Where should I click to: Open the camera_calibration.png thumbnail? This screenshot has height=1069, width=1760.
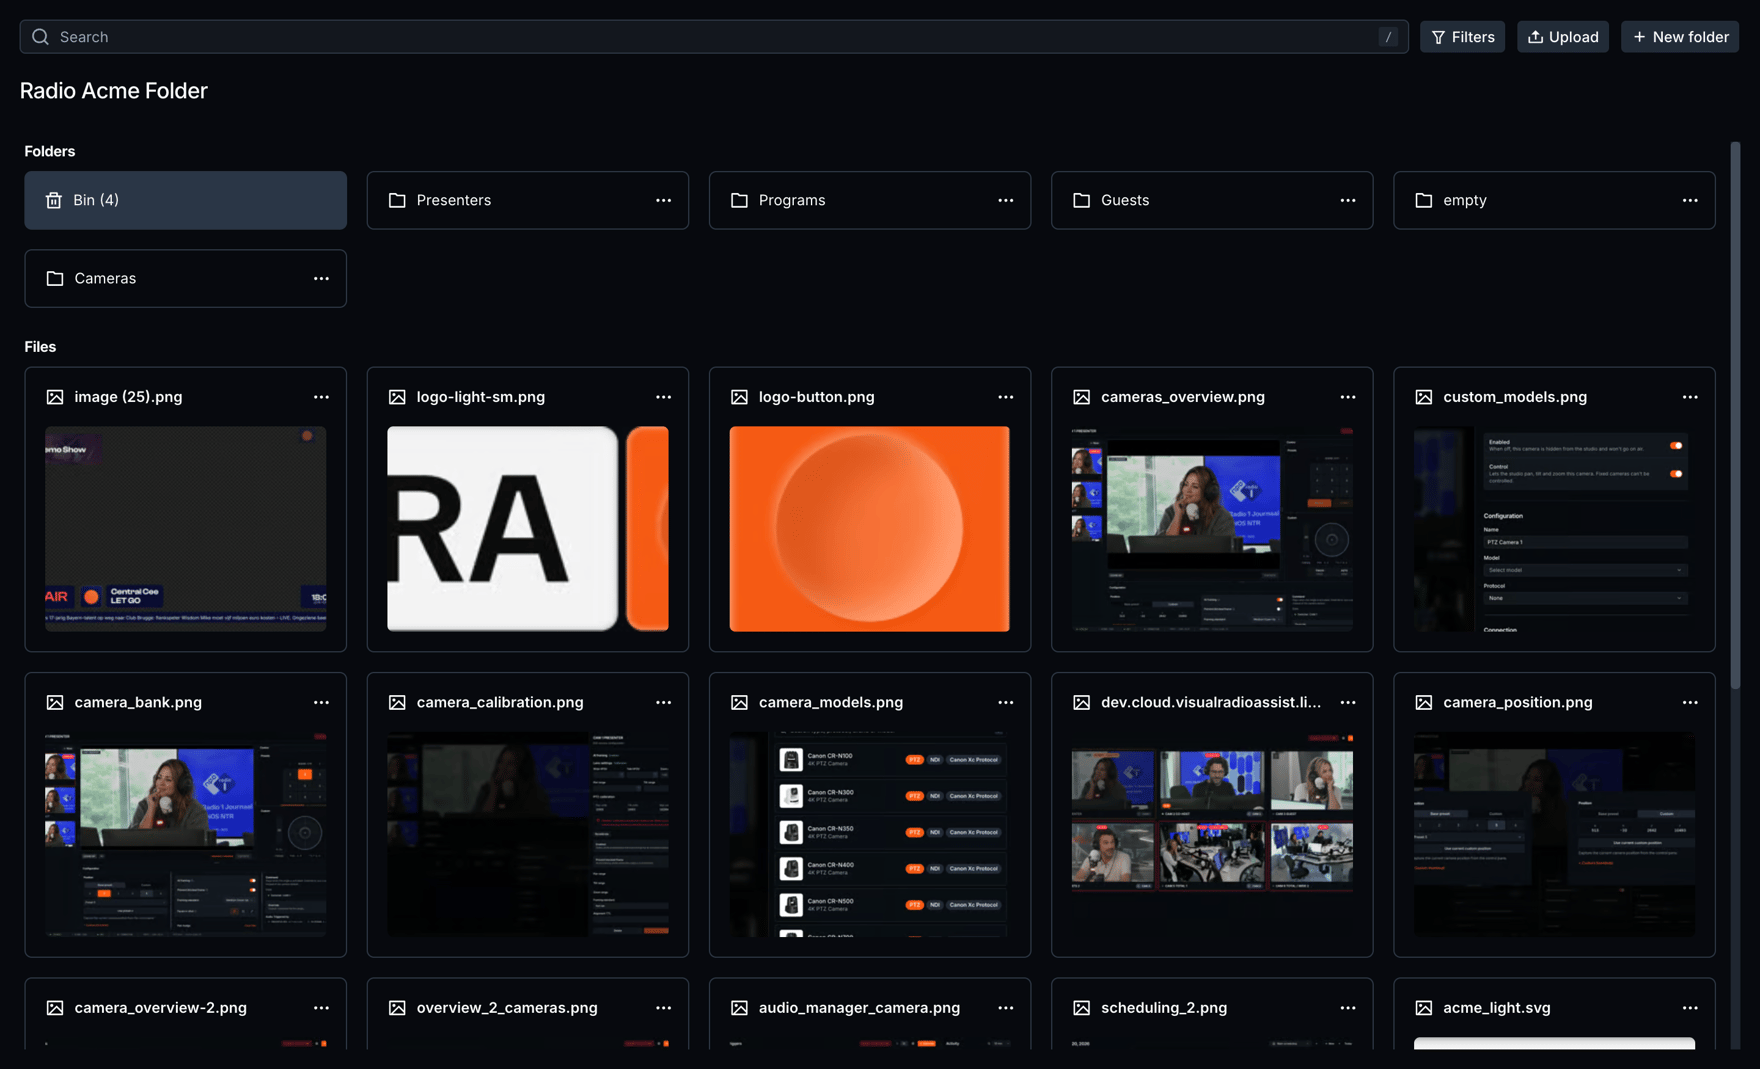[528, 834]
